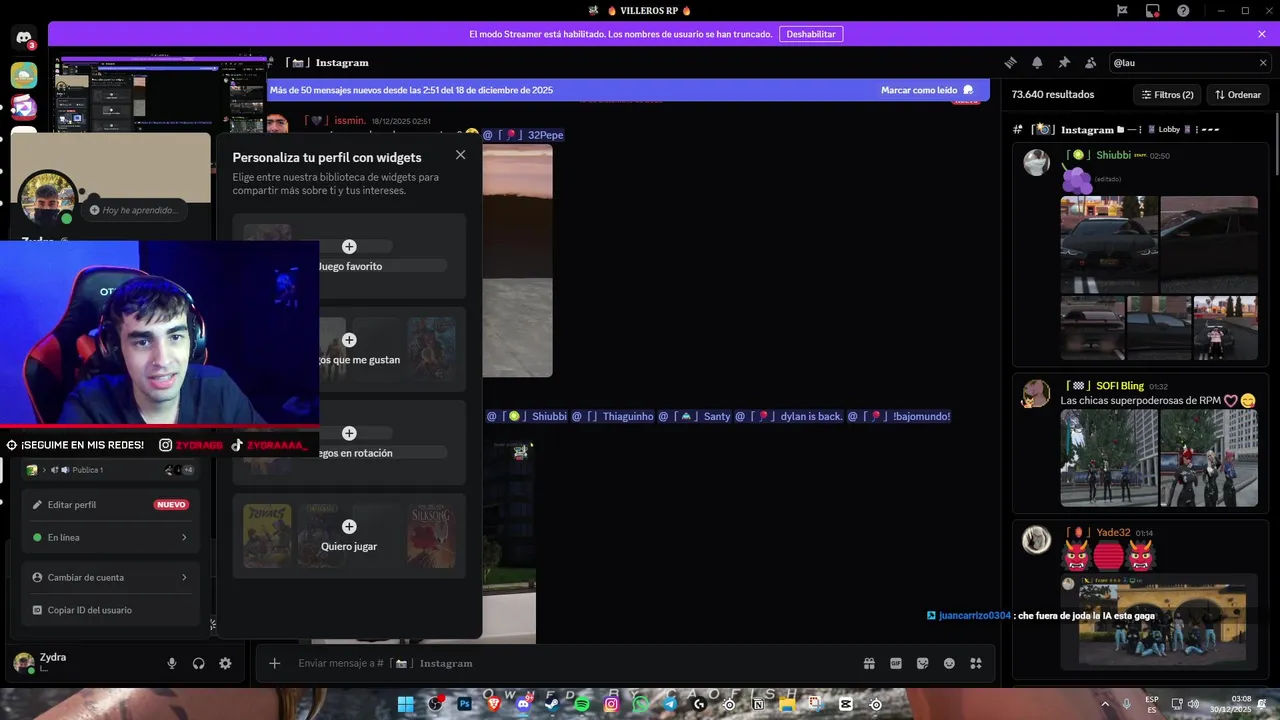This screenshot has width=1280, height=720.
Task: Open sticker picker icon
Action: tap(923, 663)
